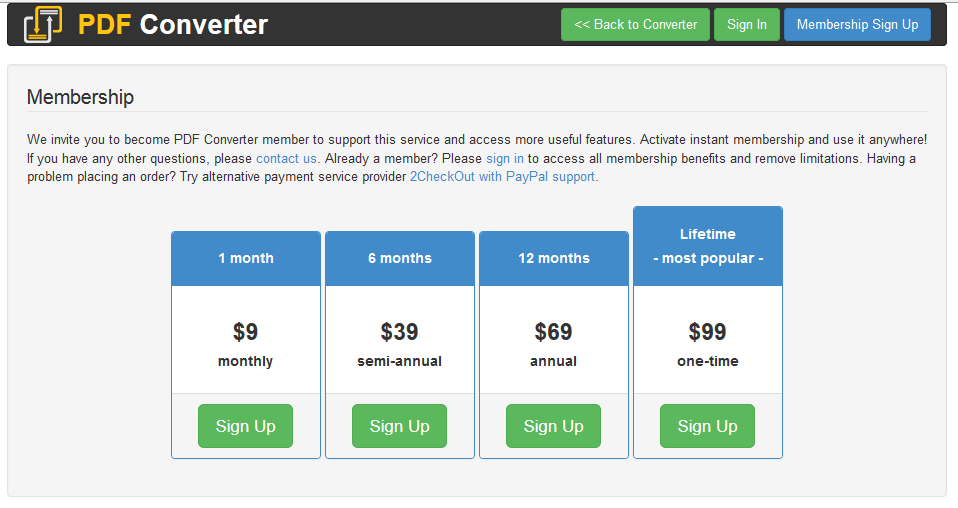Follow the 'contact us' link
This screenshot has height=508, width=958.
click(x=286, y=158)
